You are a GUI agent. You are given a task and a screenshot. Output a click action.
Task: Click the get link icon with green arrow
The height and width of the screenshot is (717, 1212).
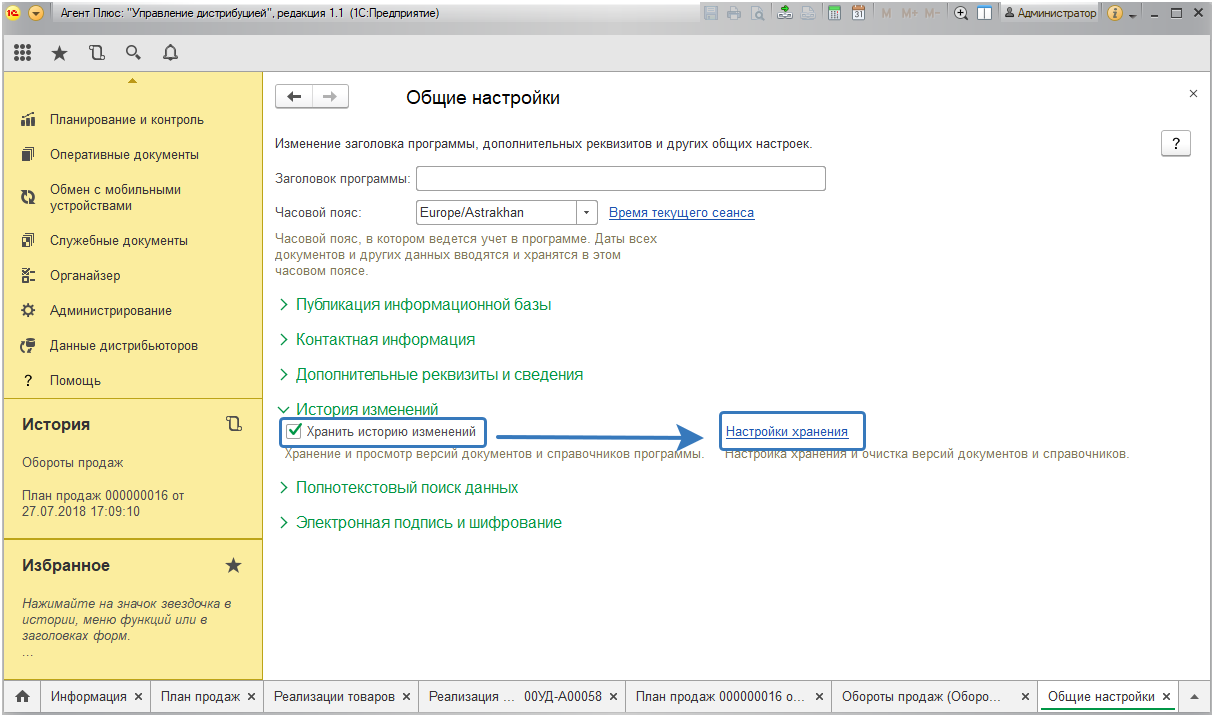click(x=785, y=13)
